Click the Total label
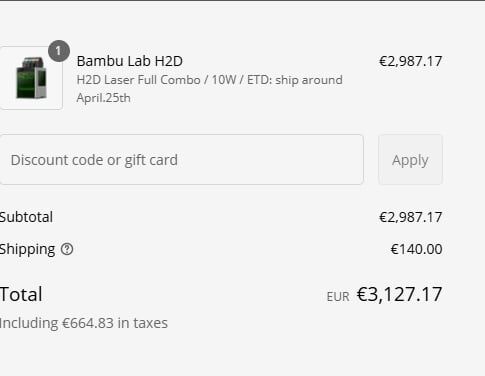Screen dimensions: 485x376 pos(21,294)
